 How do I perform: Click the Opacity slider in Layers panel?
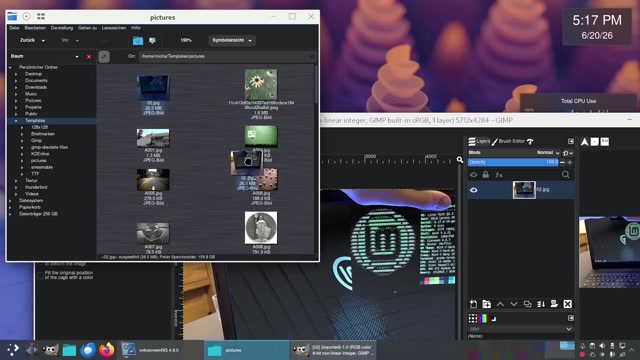point(513,162)
